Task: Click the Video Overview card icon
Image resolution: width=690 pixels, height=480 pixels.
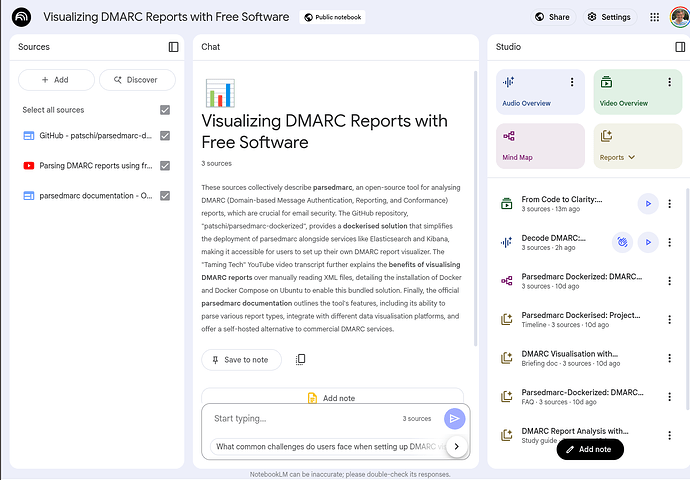Action: point(606,82)
